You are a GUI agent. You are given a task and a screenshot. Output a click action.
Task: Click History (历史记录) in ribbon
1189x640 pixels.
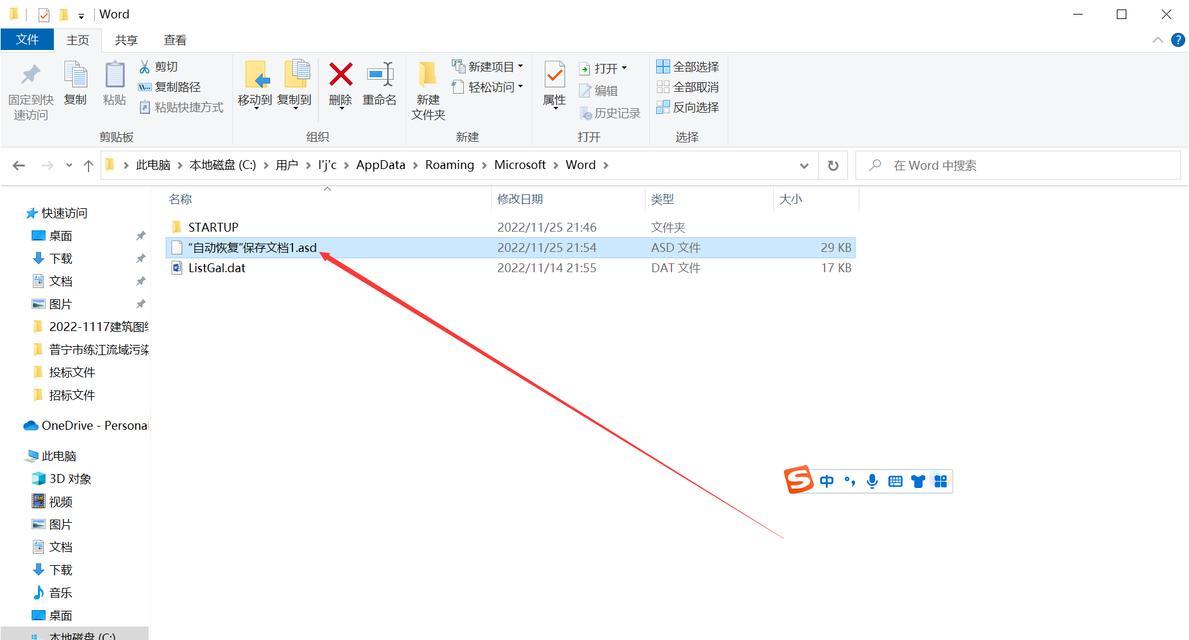[610, 113]
